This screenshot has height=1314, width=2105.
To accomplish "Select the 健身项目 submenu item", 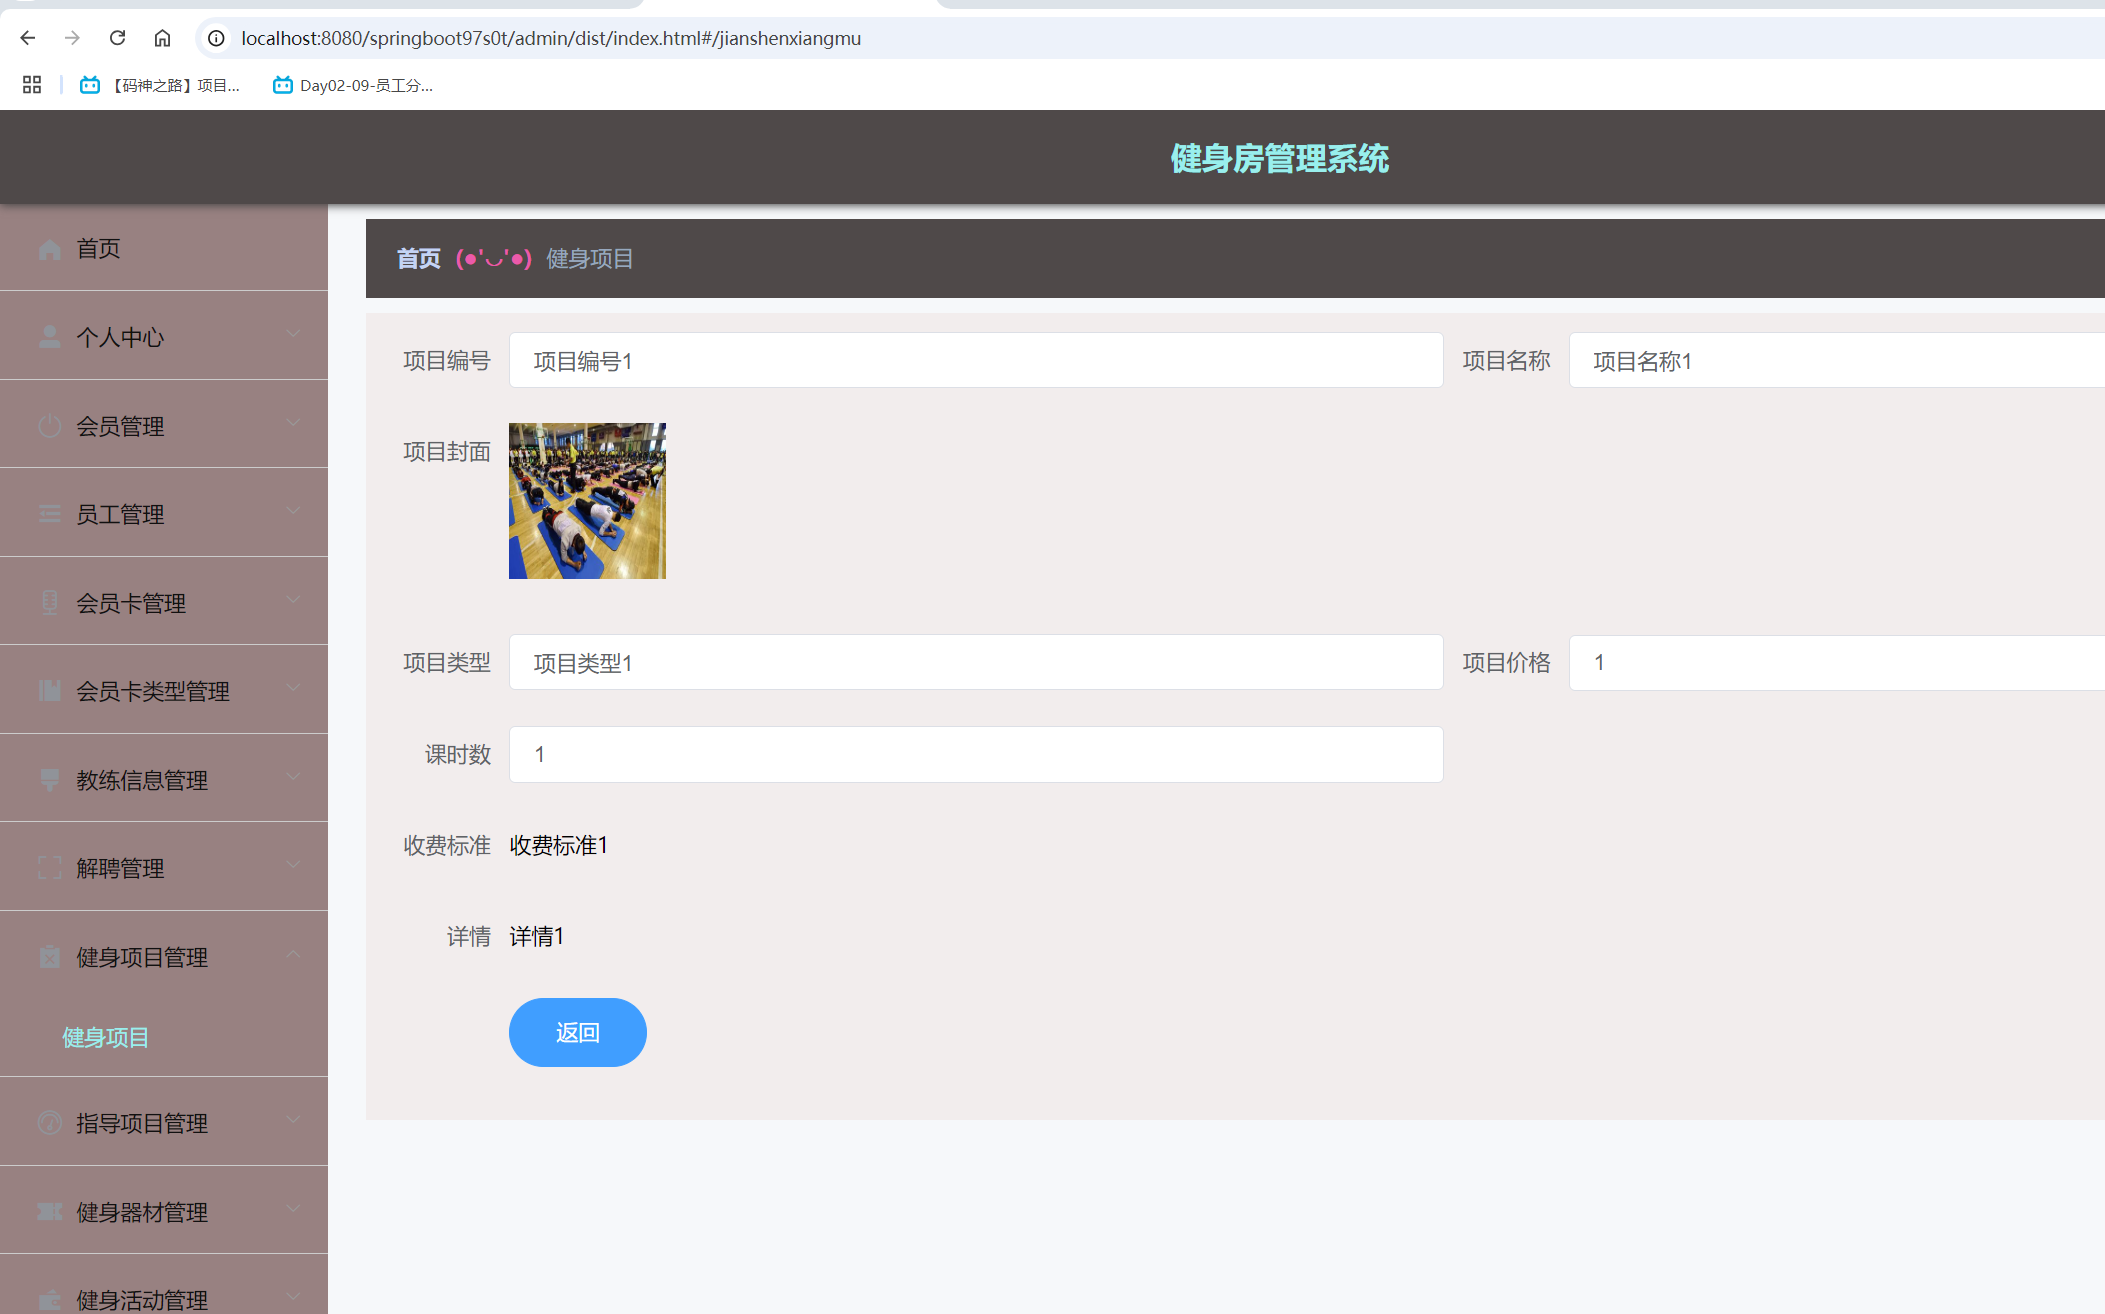I will 106,1038.
